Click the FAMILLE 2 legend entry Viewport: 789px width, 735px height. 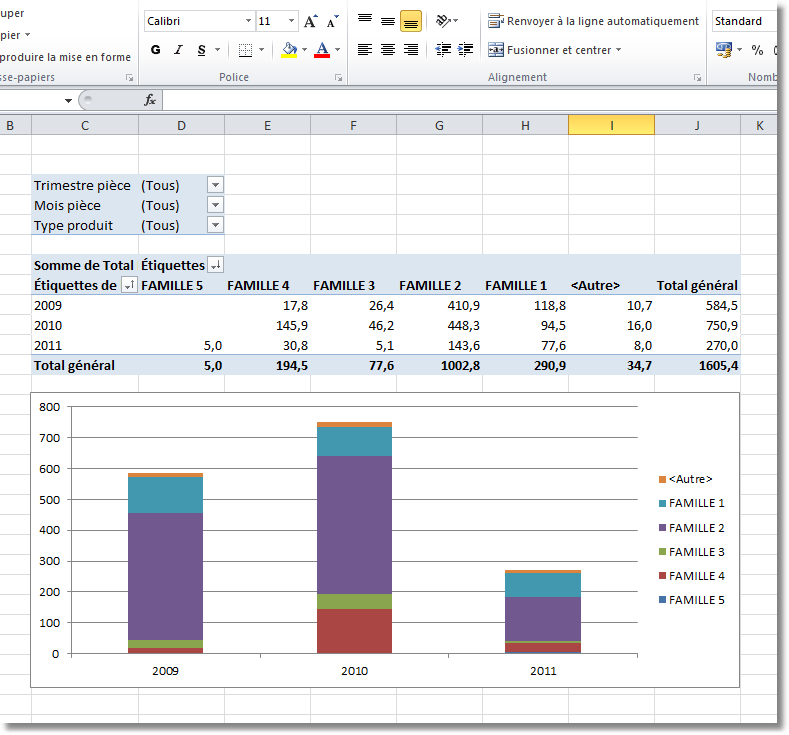pyautogui.click(x=696, y=528)
